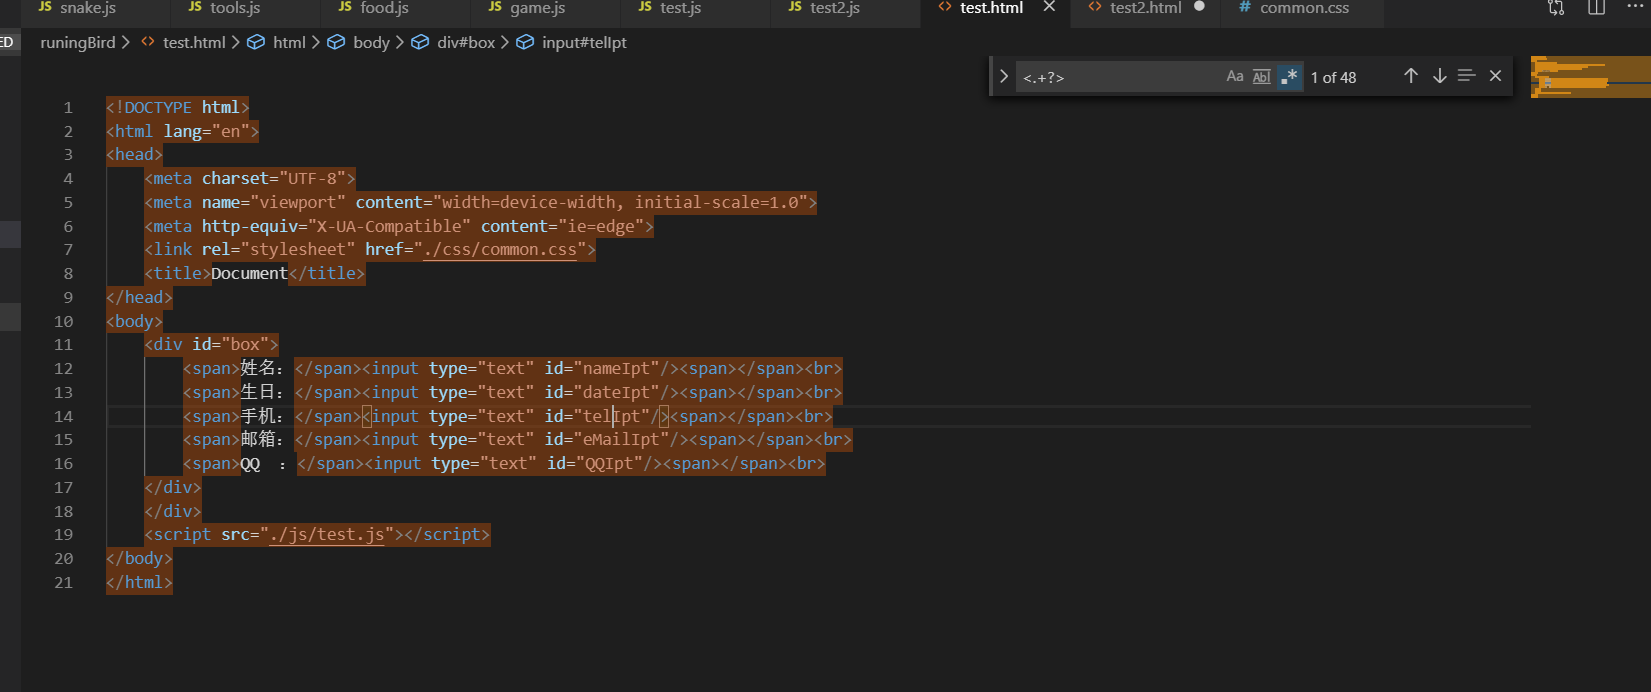Open the snake.js tab

[x=77, y=8]
